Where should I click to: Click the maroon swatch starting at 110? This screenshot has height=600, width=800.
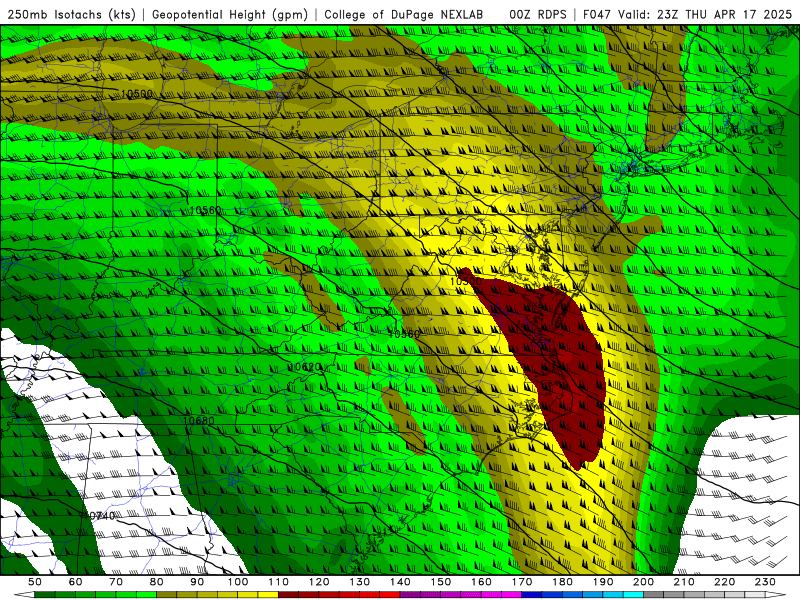click(x=288, y=595)
